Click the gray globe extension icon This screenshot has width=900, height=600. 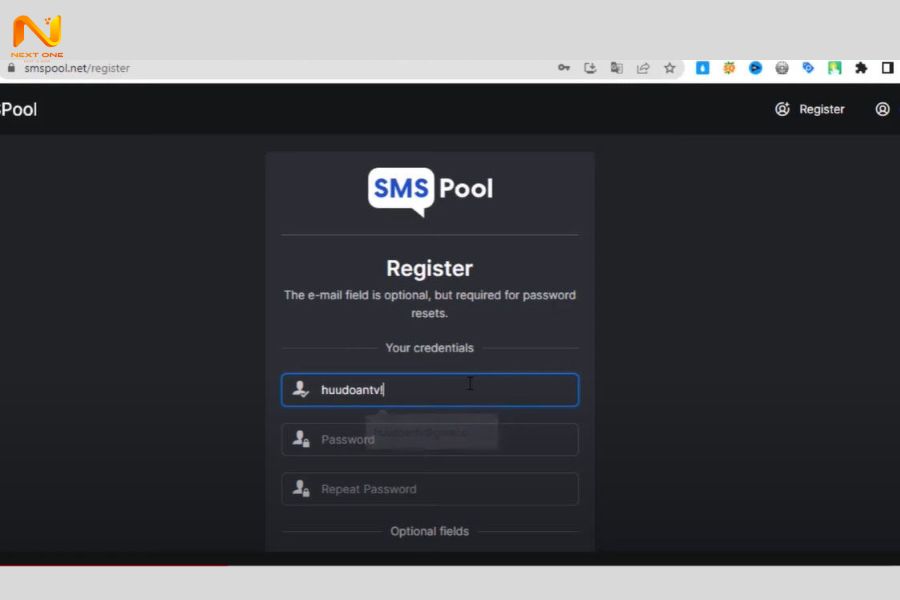pyautogui.click(x=782, y=68)
